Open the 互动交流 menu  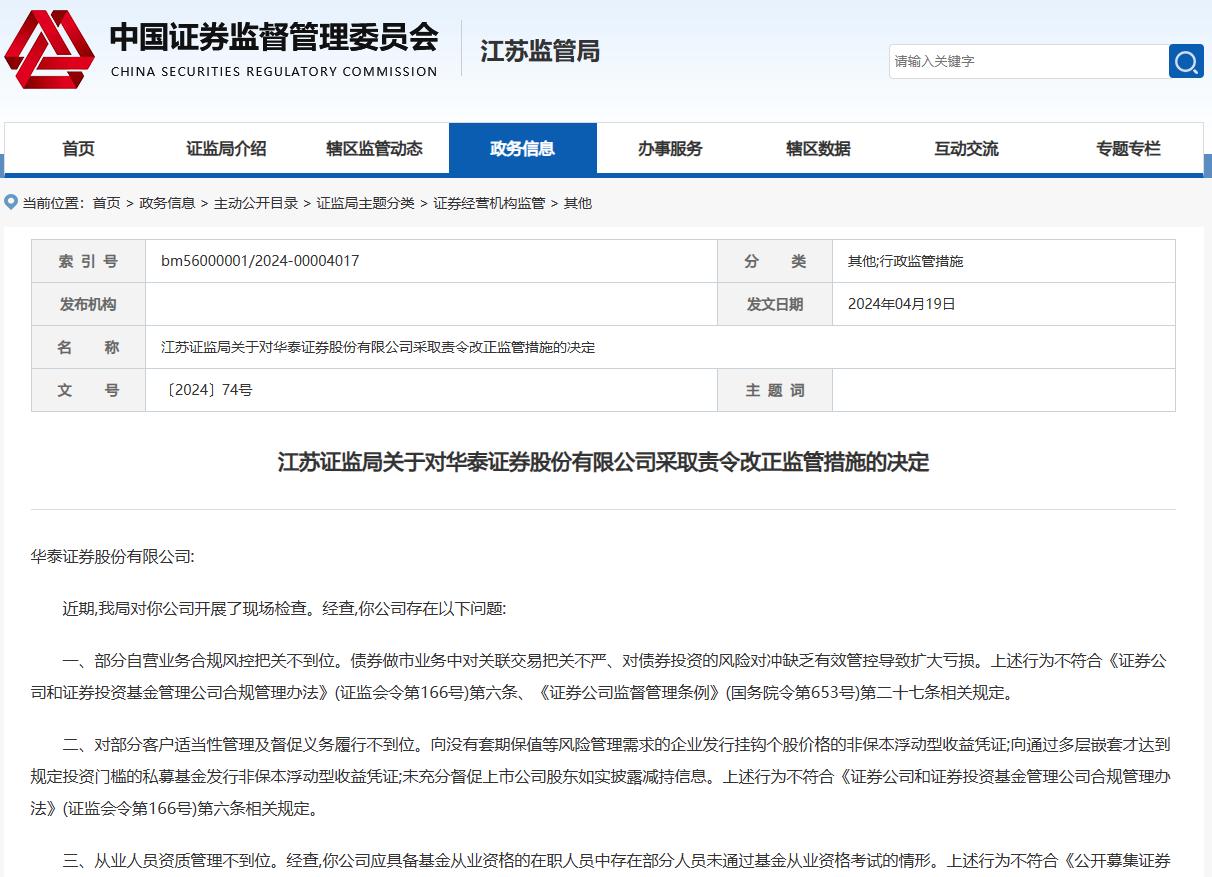pos(965,148)
